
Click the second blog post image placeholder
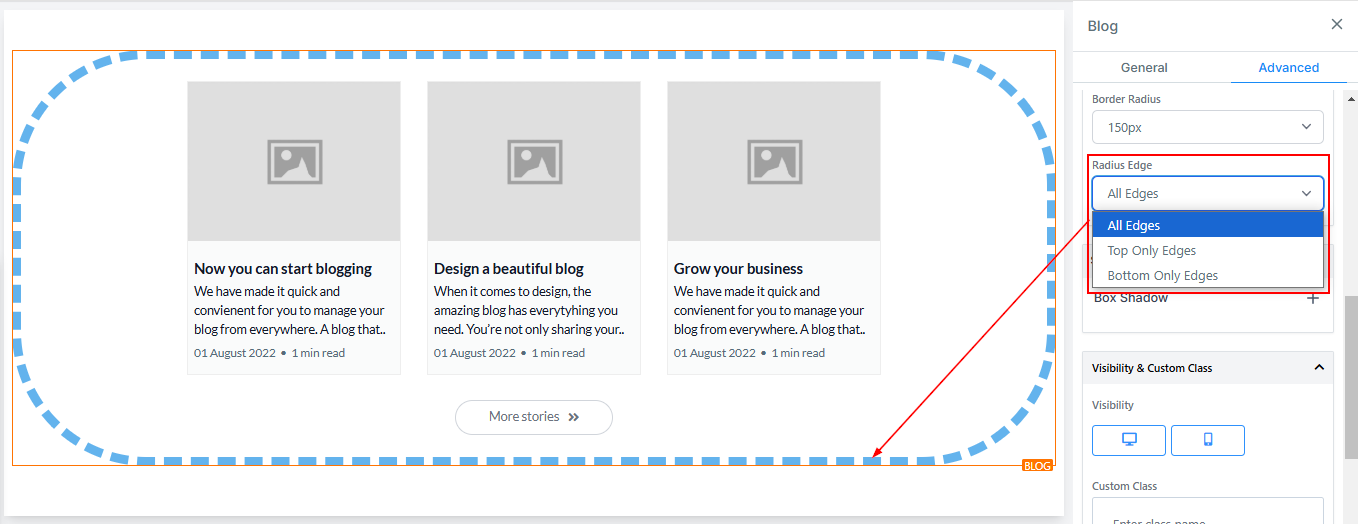pyautogui.click(x=534, y=161)
